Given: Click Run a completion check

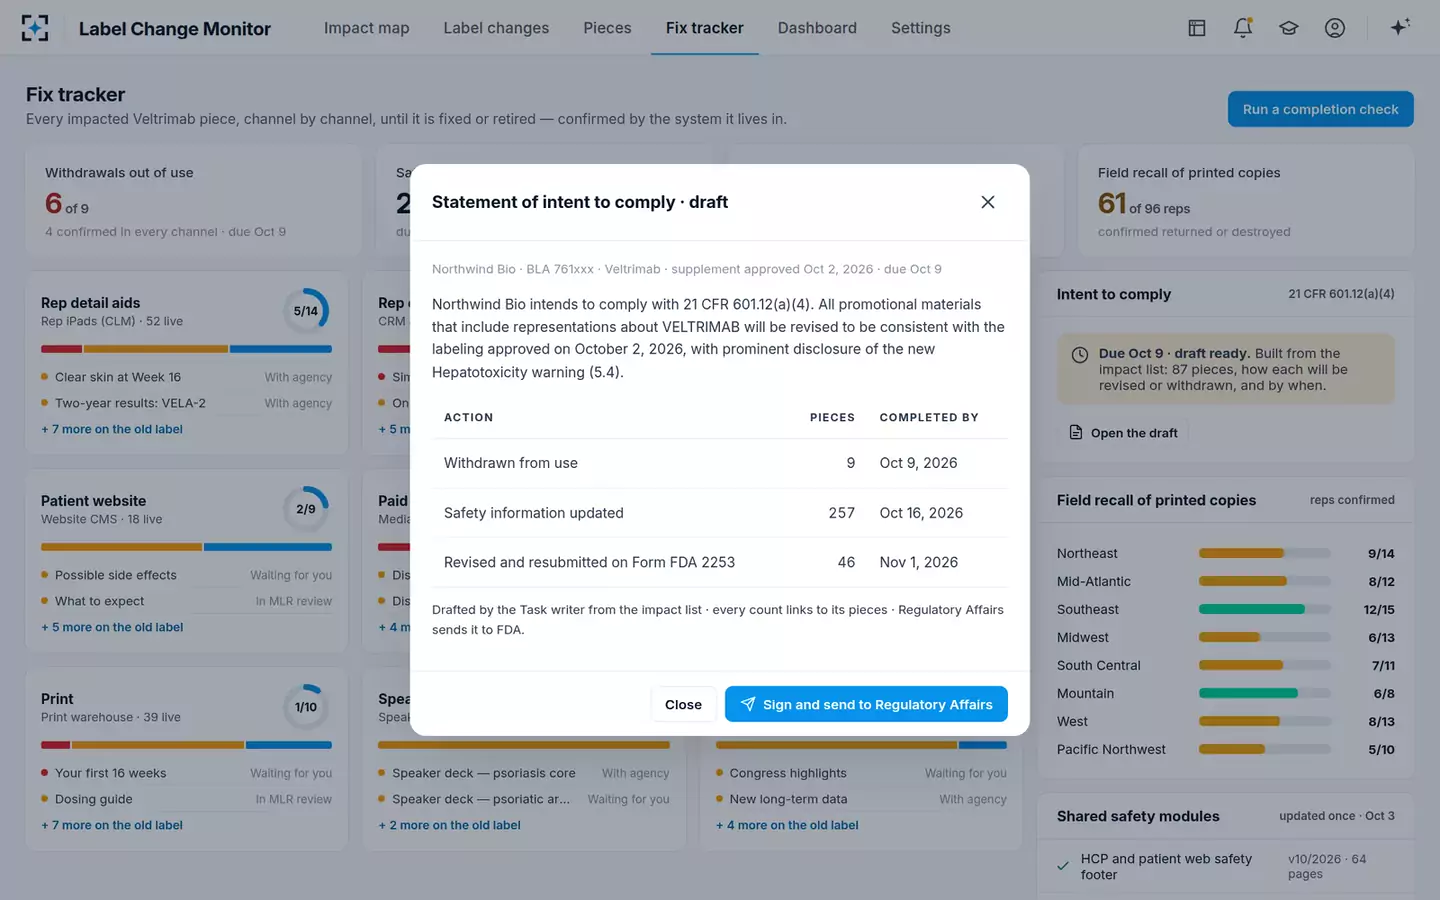Looking at the screenshot, I should 1320,109.
